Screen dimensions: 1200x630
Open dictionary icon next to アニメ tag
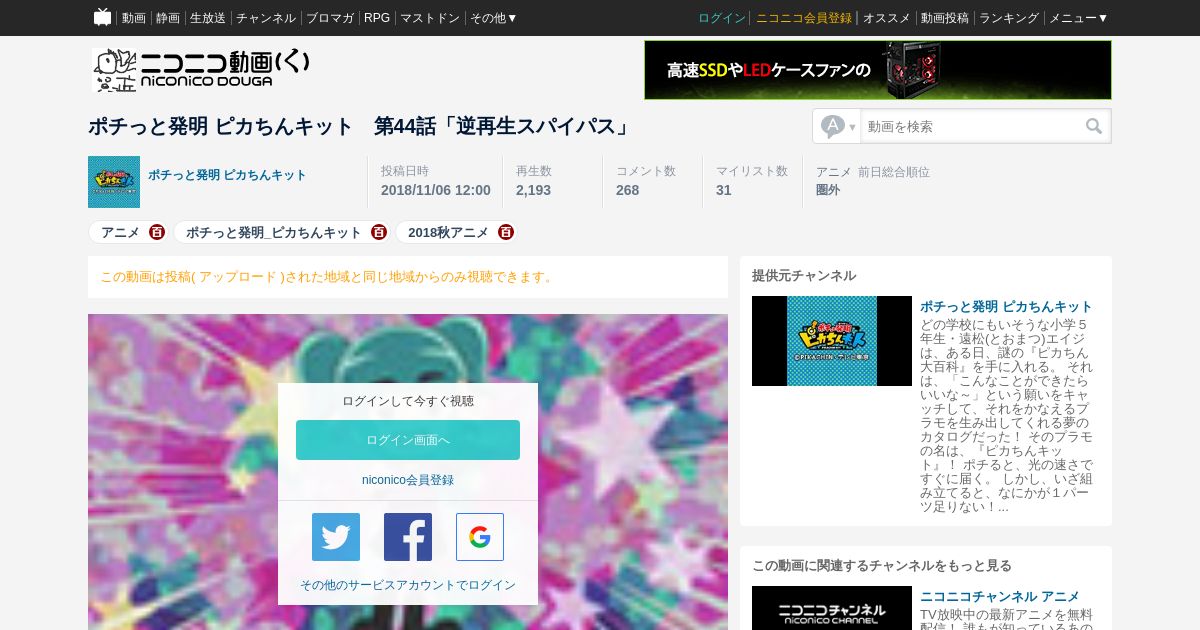coord(157,232)
